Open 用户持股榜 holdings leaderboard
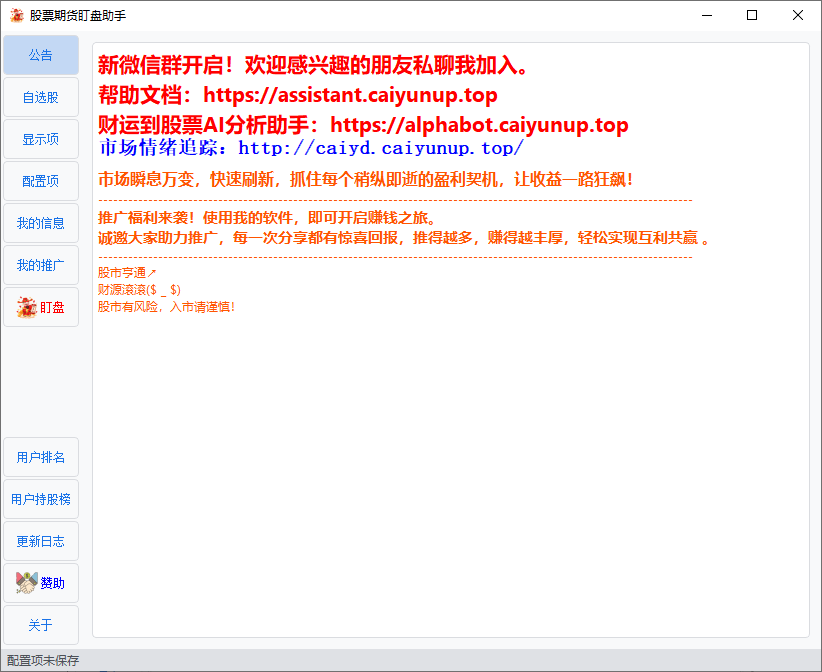This screenshot has height=672, width=822. tap(41, 499)
